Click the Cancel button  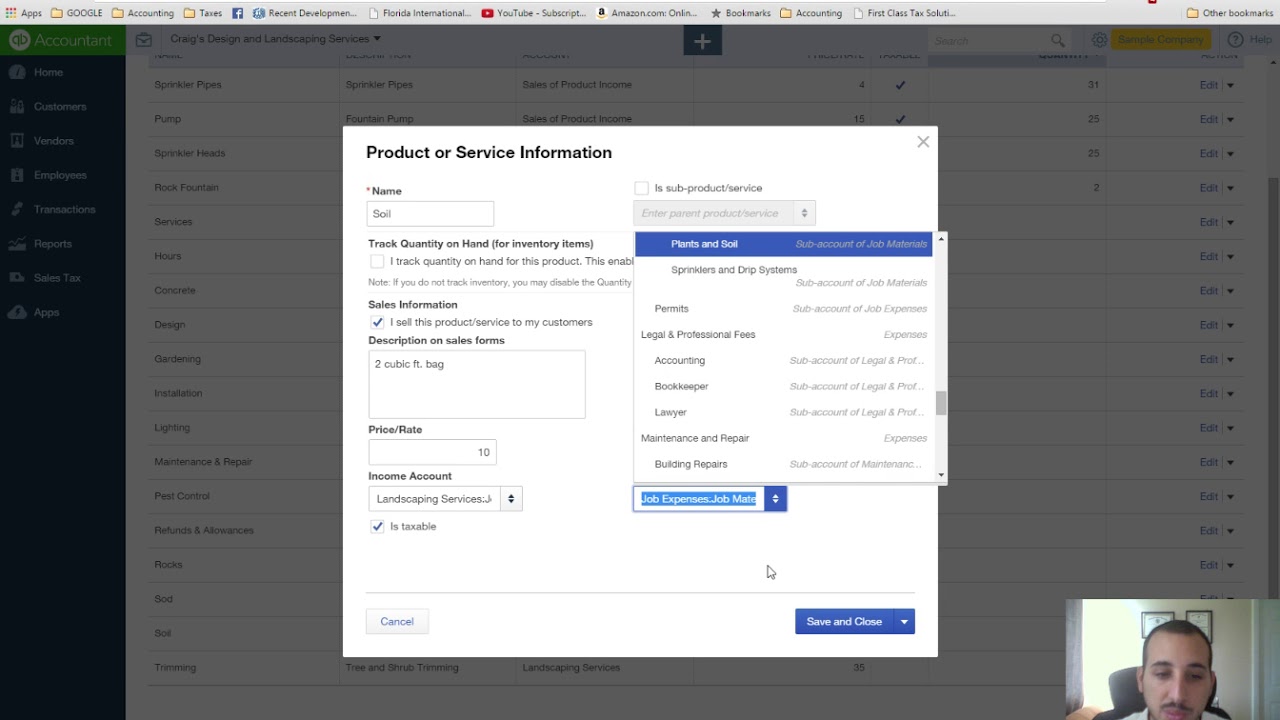(x=397, y=622)
